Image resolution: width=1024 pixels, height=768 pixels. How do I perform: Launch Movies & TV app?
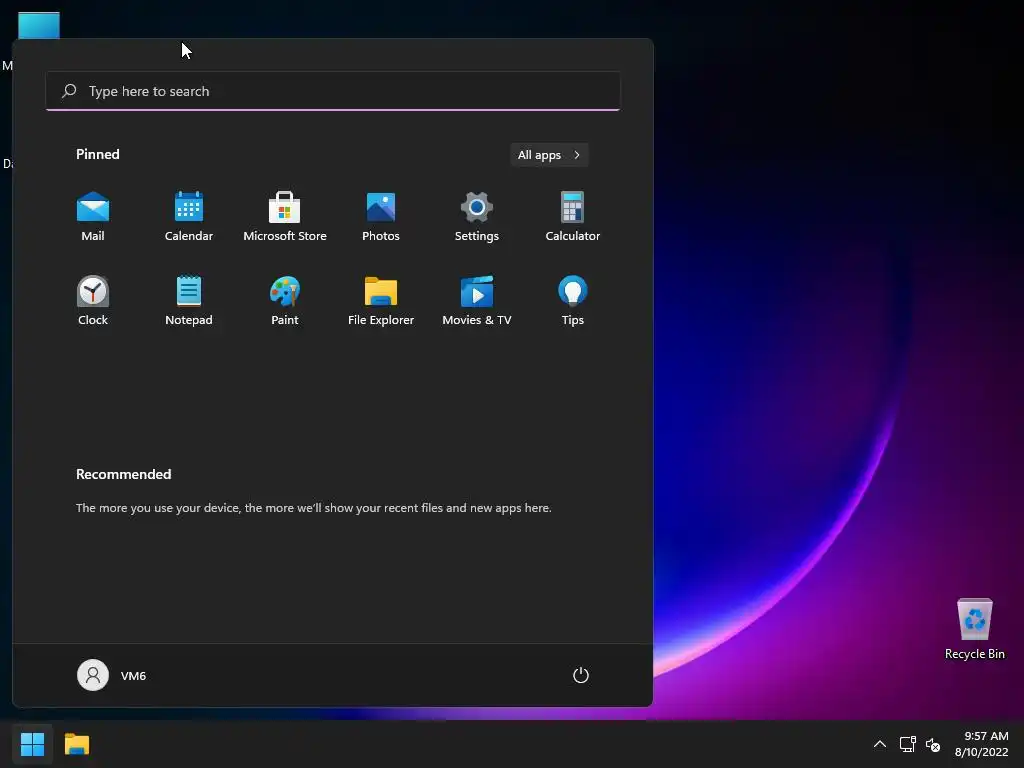click(477, 301)
